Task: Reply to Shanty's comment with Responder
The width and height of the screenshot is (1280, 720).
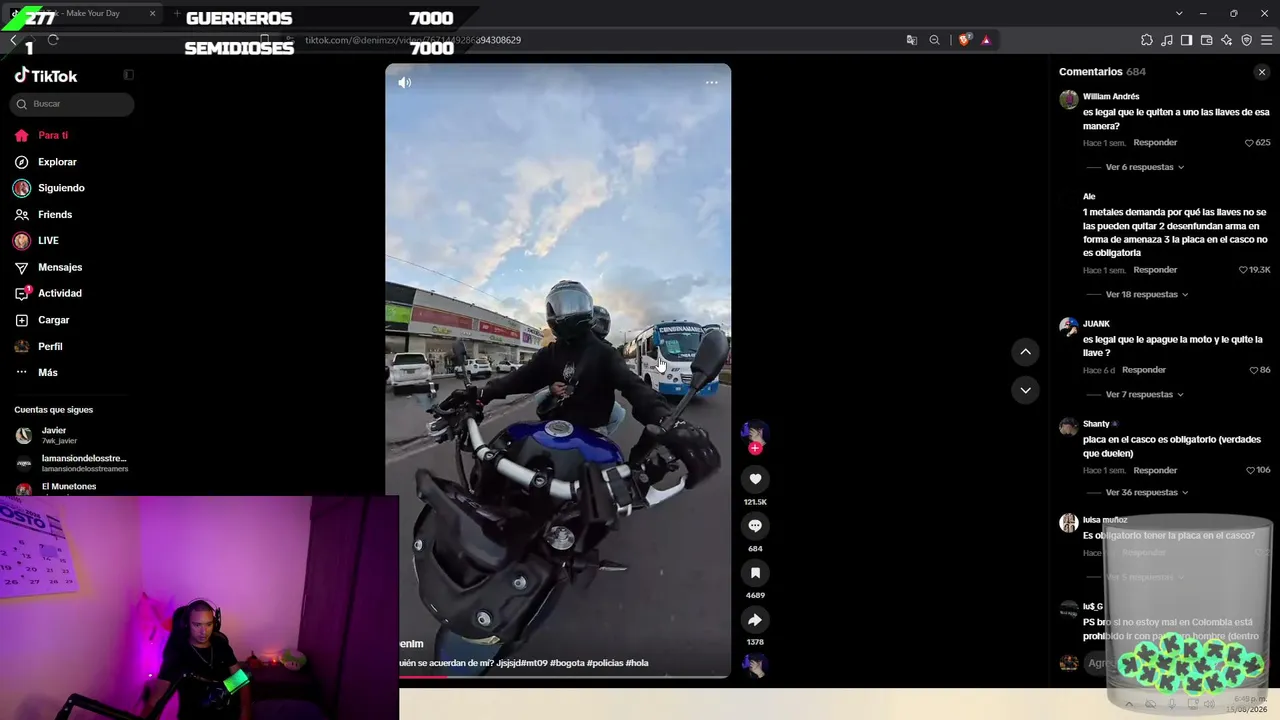Action: pyautogui.click(x=1155, y=470)
